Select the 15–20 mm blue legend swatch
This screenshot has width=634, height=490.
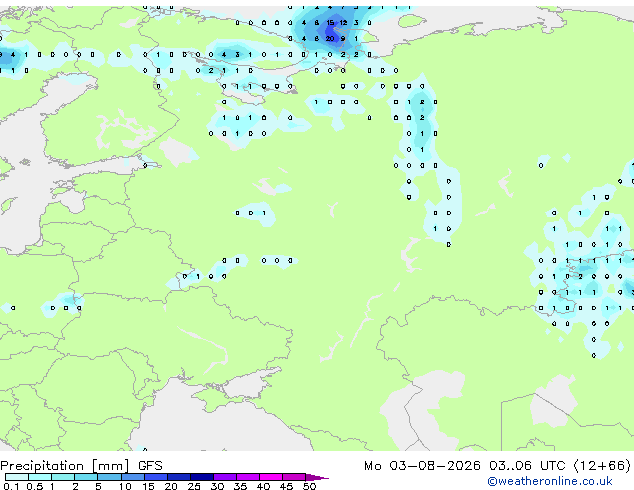pyautogui.click(x=156, y=477)
